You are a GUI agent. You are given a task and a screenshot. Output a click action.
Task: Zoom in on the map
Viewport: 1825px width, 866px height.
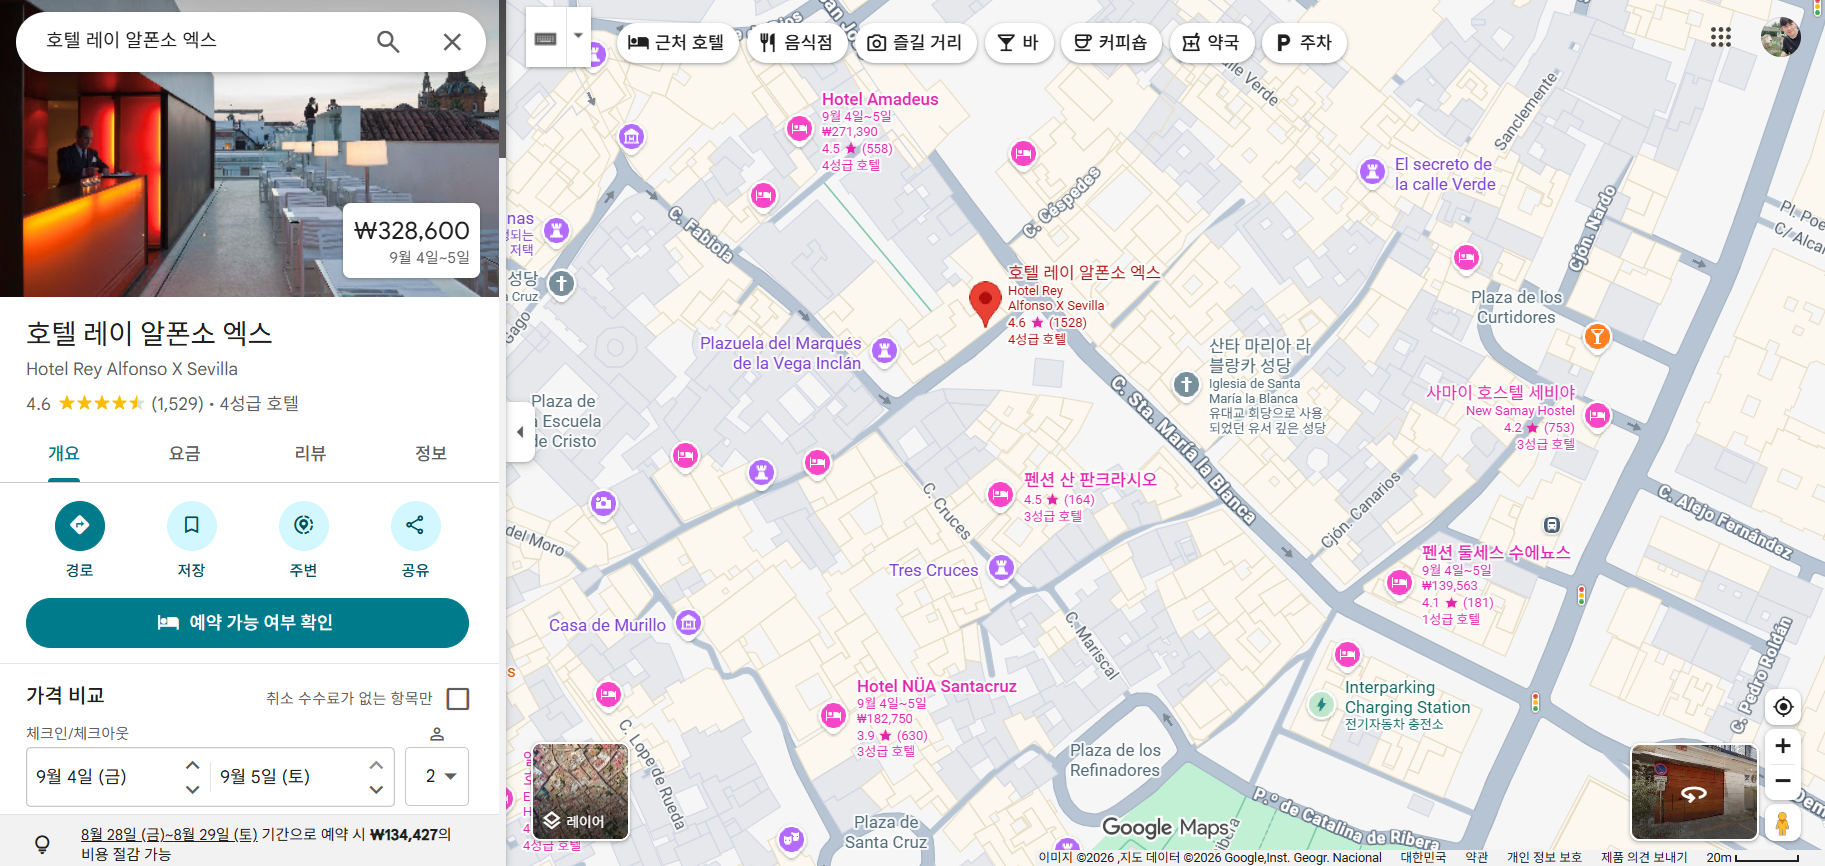point(1783,746)
